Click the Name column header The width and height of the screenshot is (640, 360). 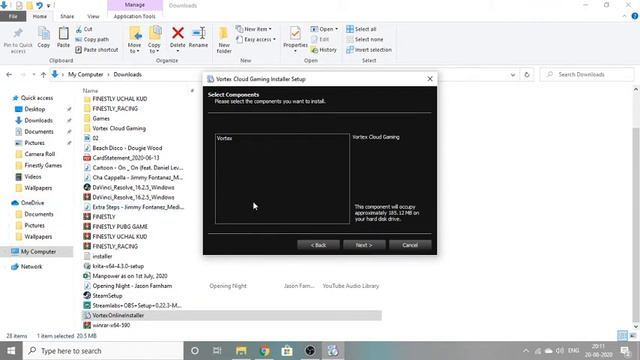click(x=90, y=91)
